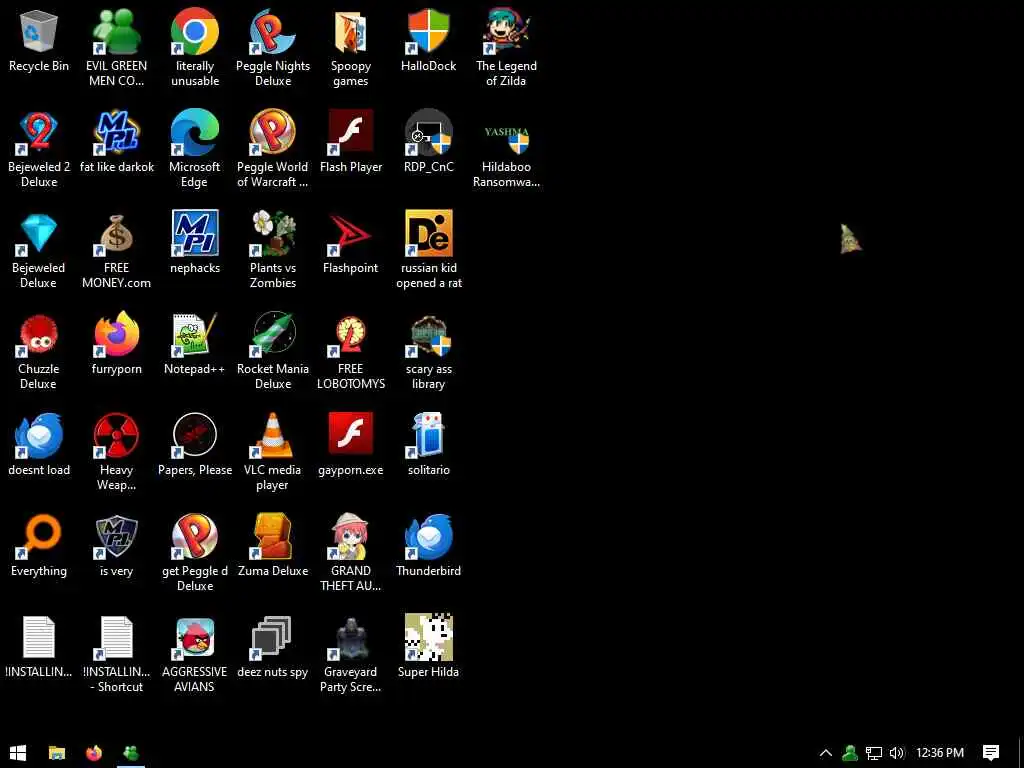
Task: Click the 12:36 PM clock
Action: [940, 753]
